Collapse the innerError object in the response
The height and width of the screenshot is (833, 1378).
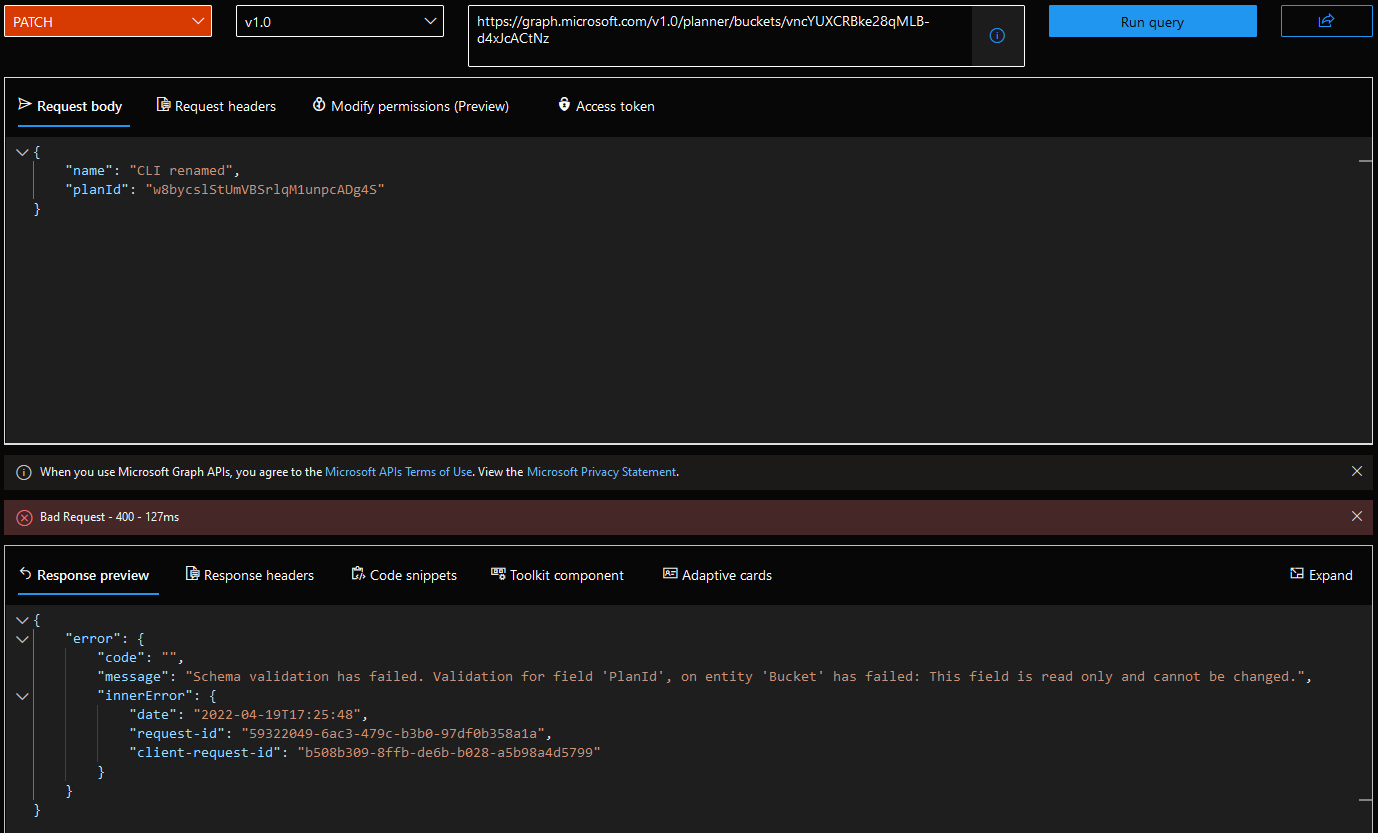point(22,695)
